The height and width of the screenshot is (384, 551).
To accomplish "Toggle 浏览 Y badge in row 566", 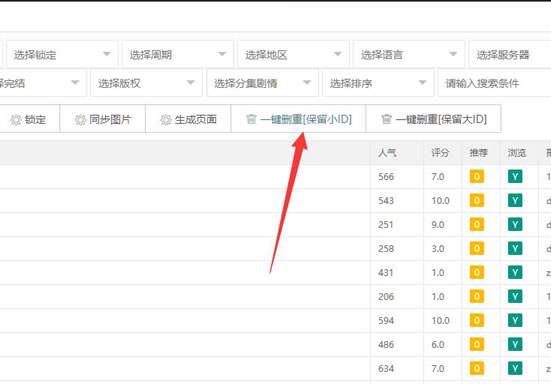I will pos(515,176).
